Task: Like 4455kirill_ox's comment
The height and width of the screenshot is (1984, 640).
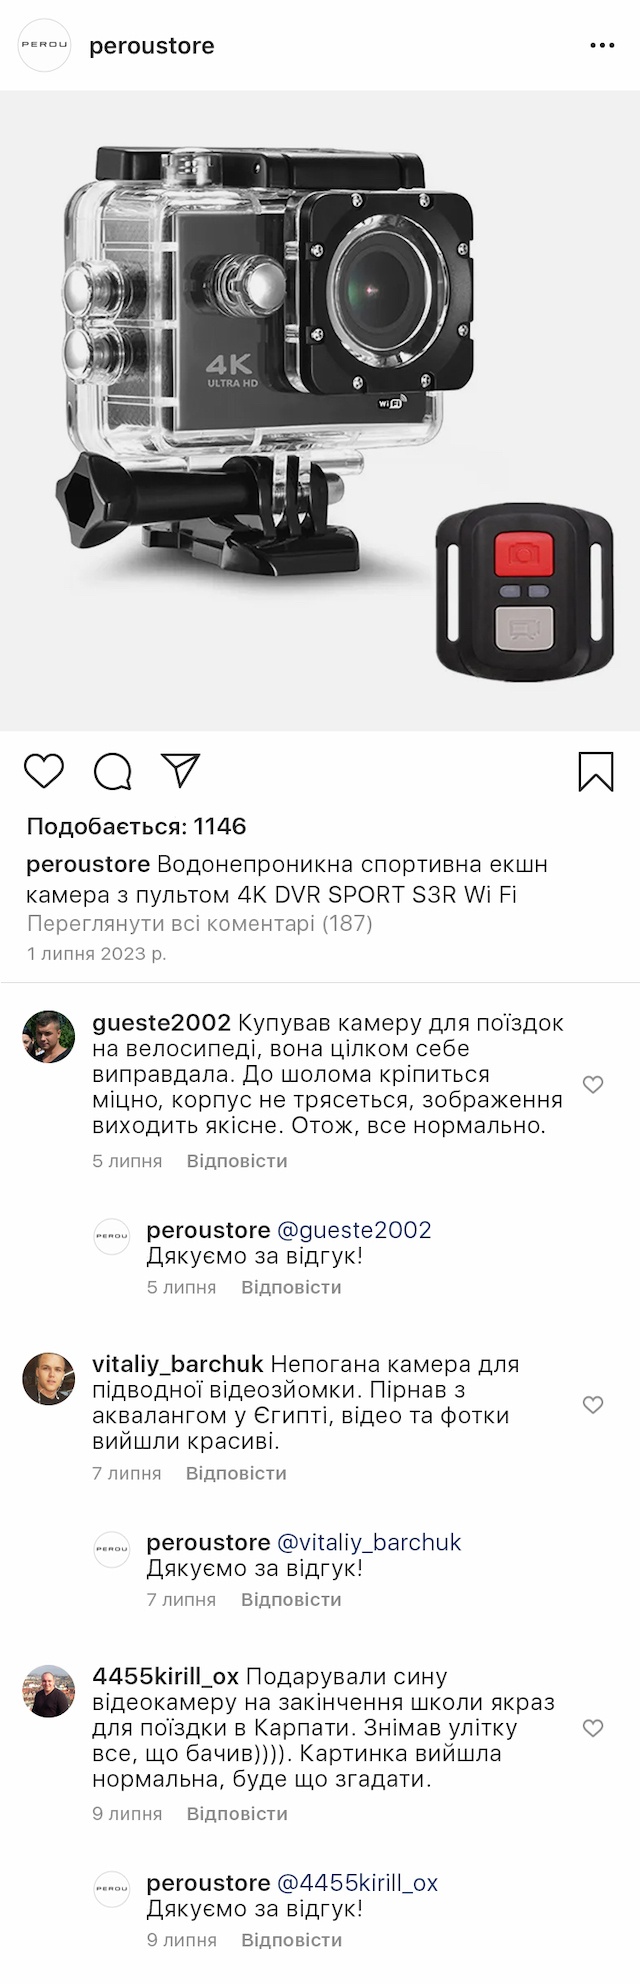Action: [593, 1728]
